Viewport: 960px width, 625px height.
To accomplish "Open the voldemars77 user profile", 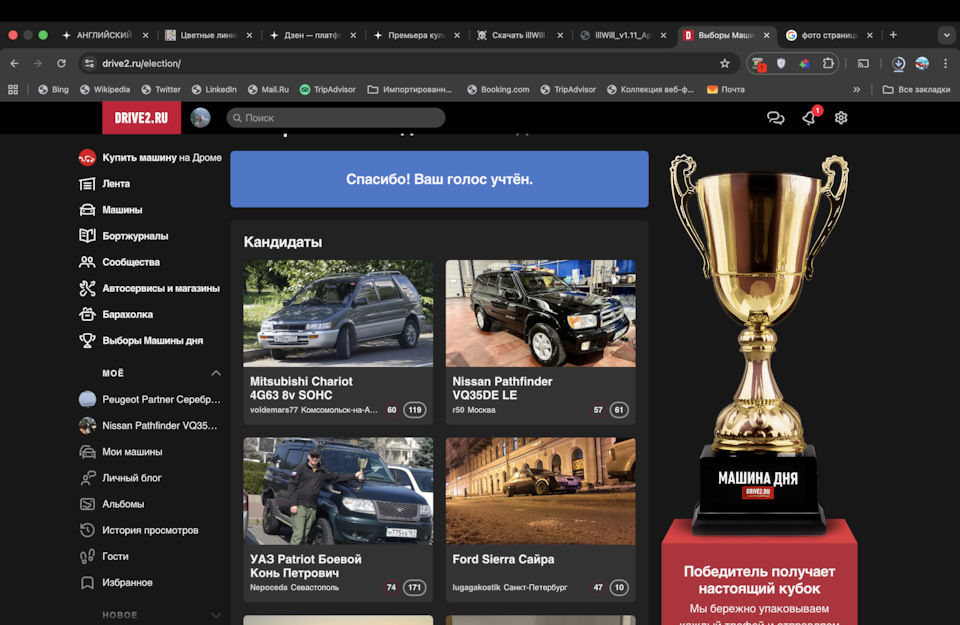I will pos(274,410).
